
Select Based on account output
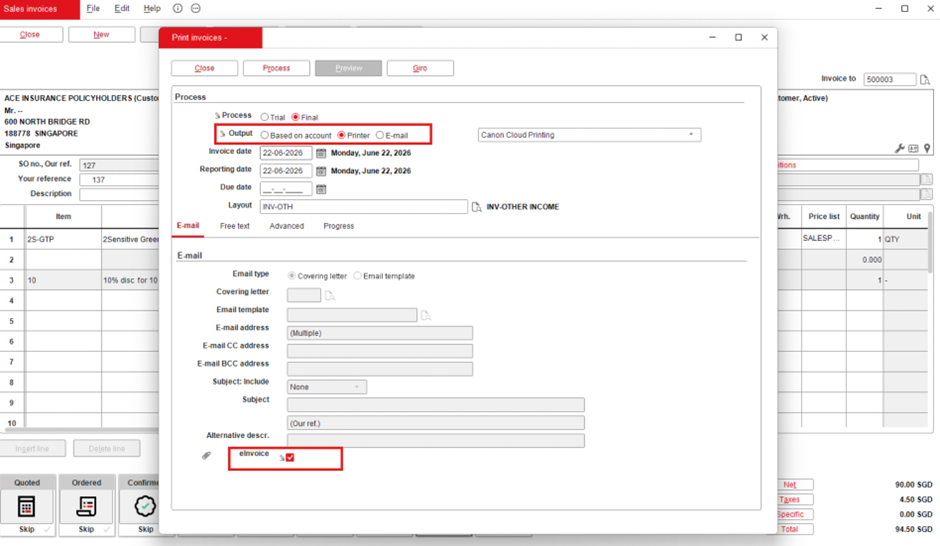(x=264, y=135)
